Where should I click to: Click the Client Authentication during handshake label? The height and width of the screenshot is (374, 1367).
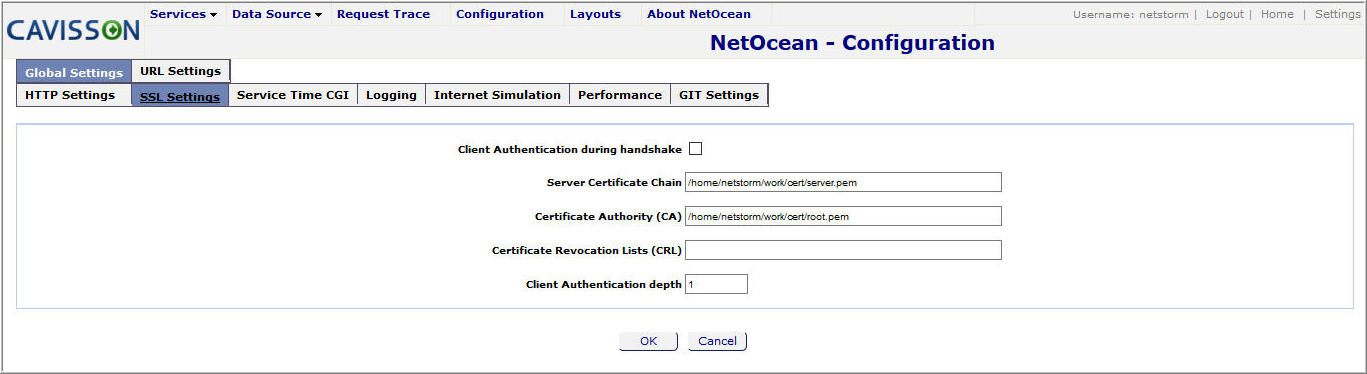[569, 150]
